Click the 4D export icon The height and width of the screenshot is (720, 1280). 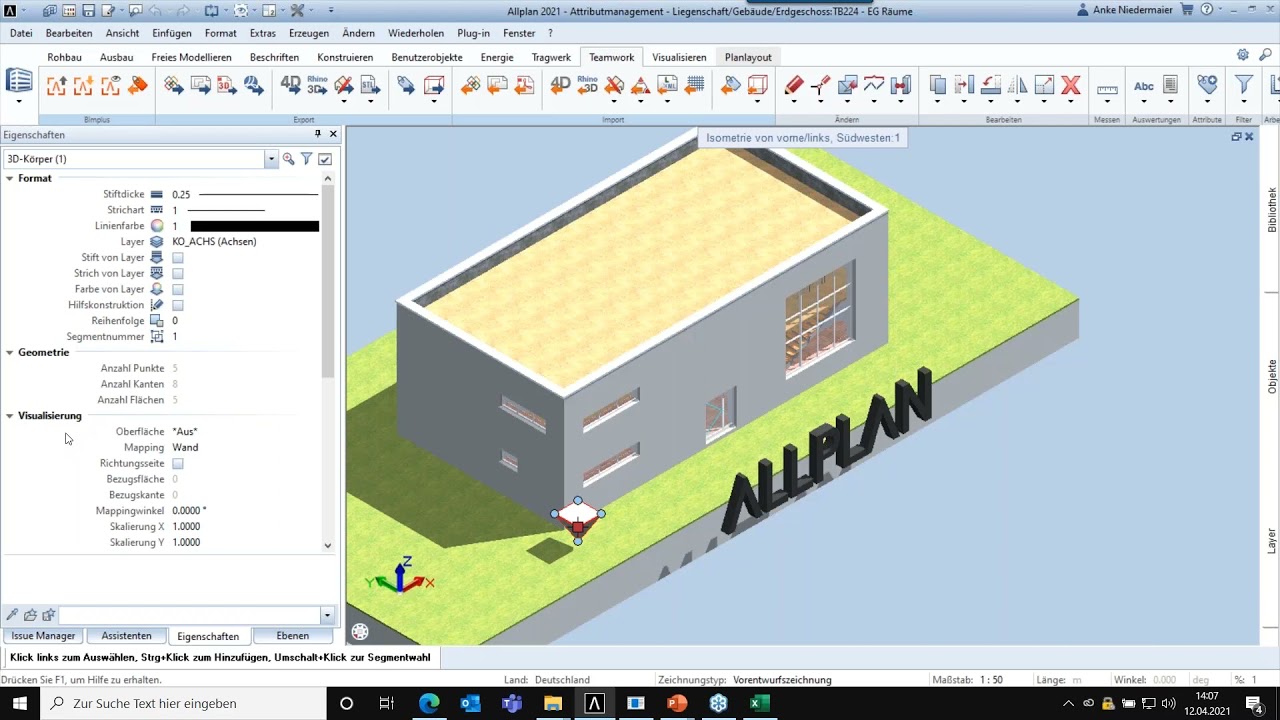pyautogui.click(x=291, y=85)
